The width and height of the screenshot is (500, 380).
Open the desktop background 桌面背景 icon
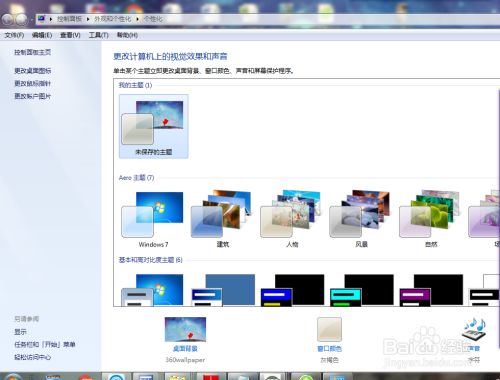point(185,329)
